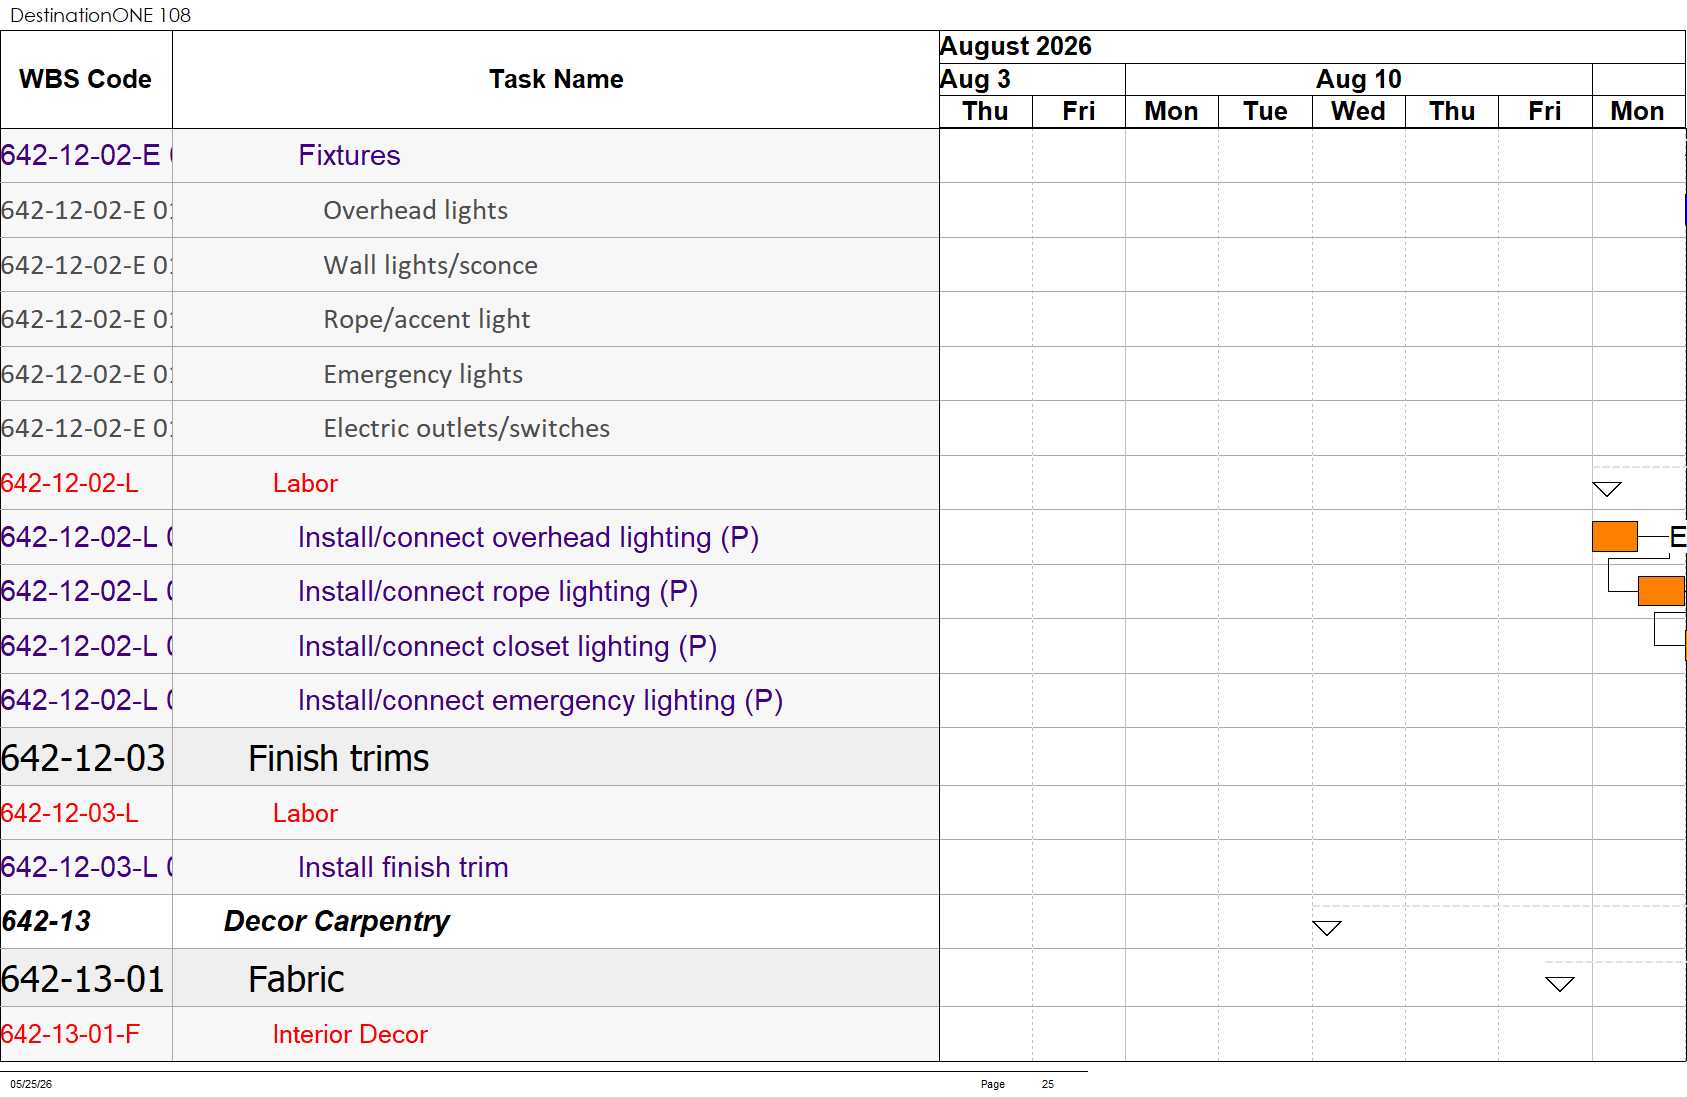Viewport: 1687px width, 1097px height.
Task: Select the Task Name column header
Action: [556, 80]
